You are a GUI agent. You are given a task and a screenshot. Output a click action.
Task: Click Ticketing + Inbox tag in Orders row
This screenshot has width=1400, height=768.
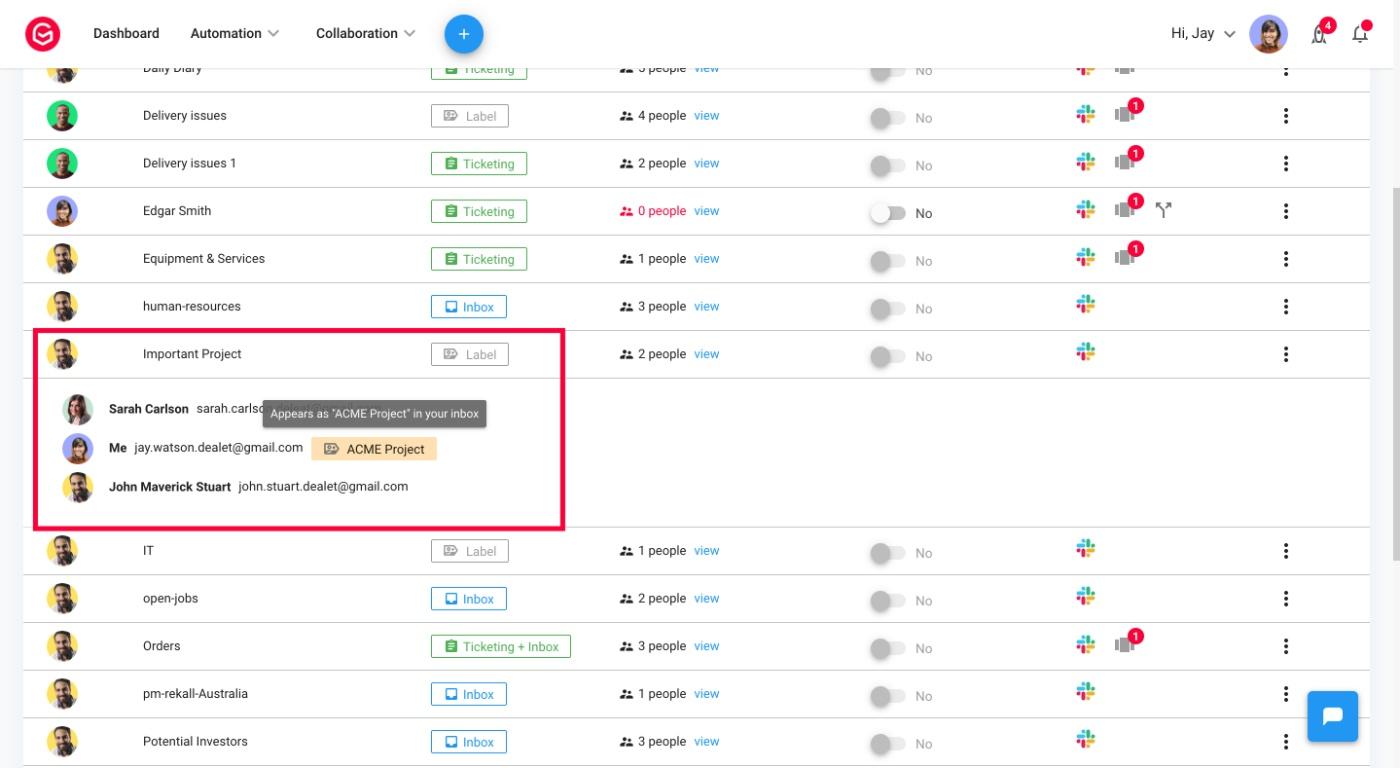tap(501, 646)
